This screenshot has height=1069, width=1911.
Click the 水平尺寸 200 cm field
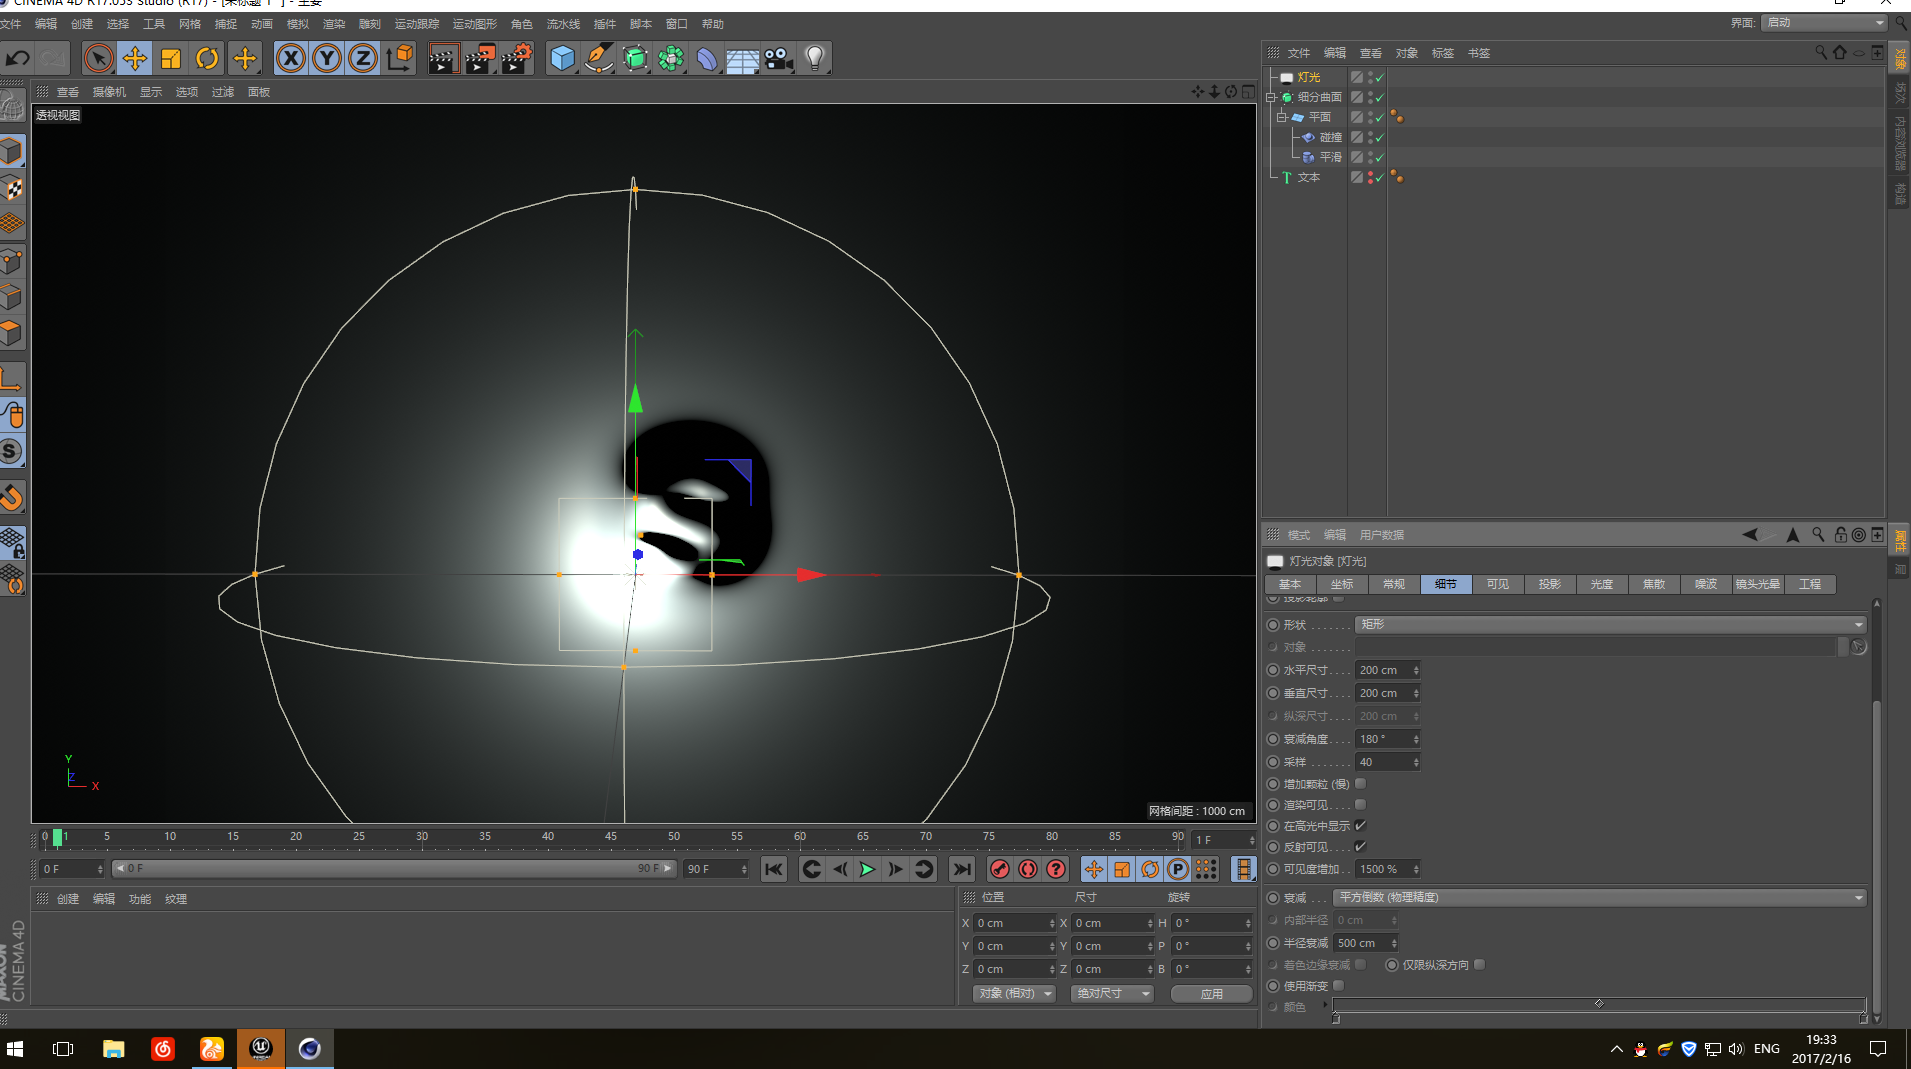(x=1388, y=670)
